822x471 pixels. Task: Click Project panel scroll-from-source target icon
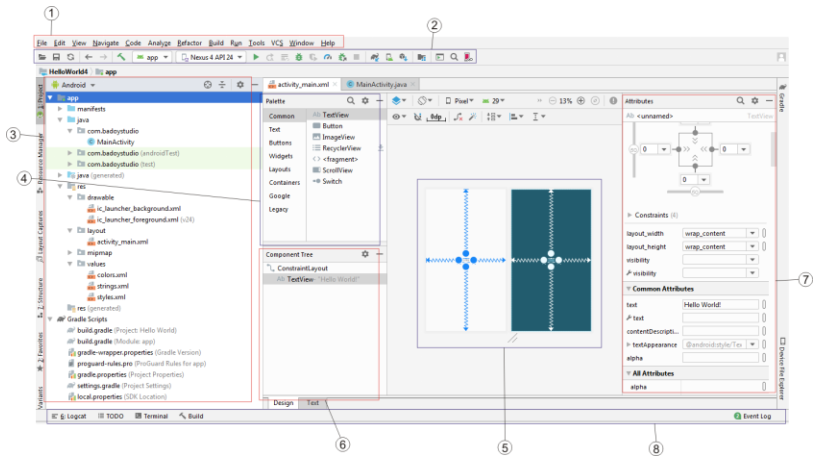tap(208, 84)
